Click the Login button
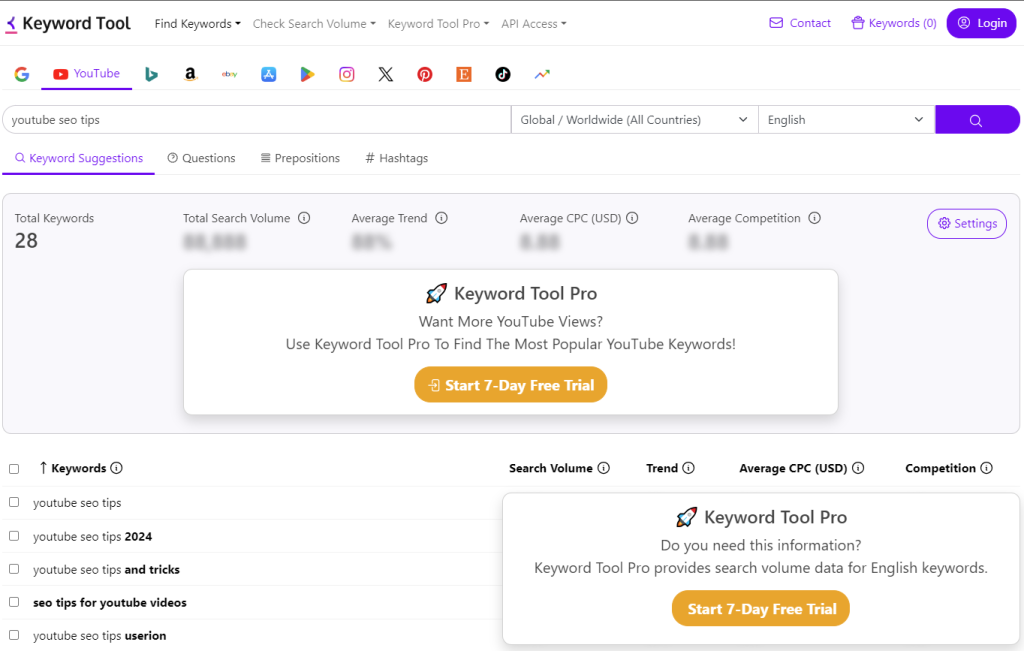The height and width of the screenshot is (651, 1024). (x=982, y=23)
